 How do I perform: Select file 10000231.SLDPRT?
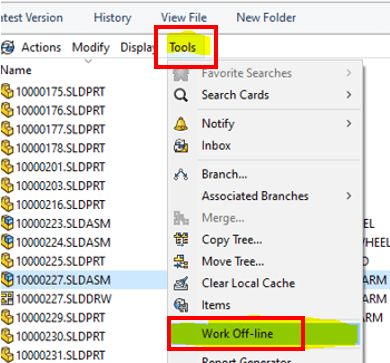click(60, 355)
